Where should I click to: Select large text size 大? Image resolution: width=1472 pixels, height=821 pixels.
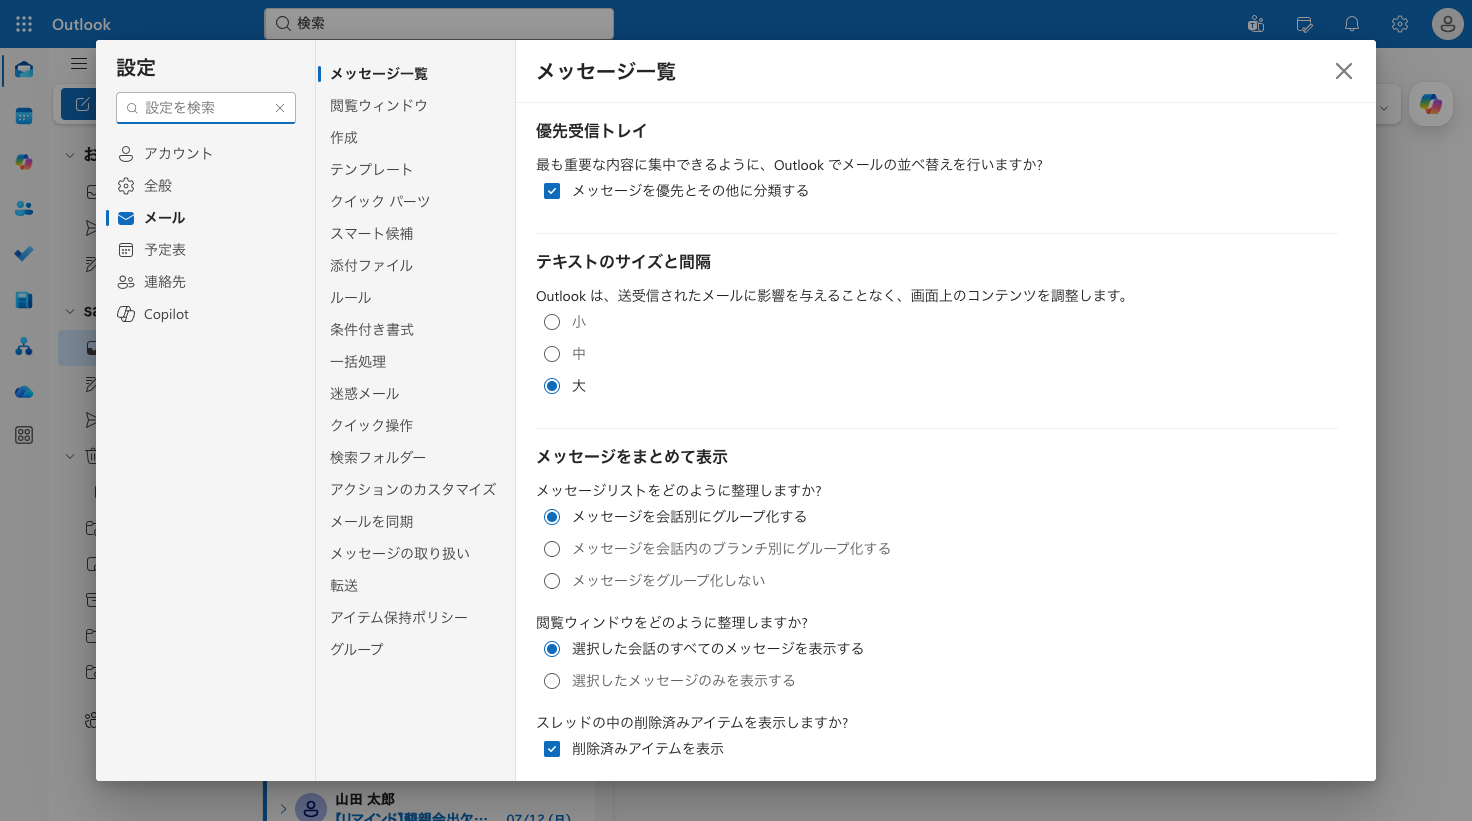(x=552, y=386)
